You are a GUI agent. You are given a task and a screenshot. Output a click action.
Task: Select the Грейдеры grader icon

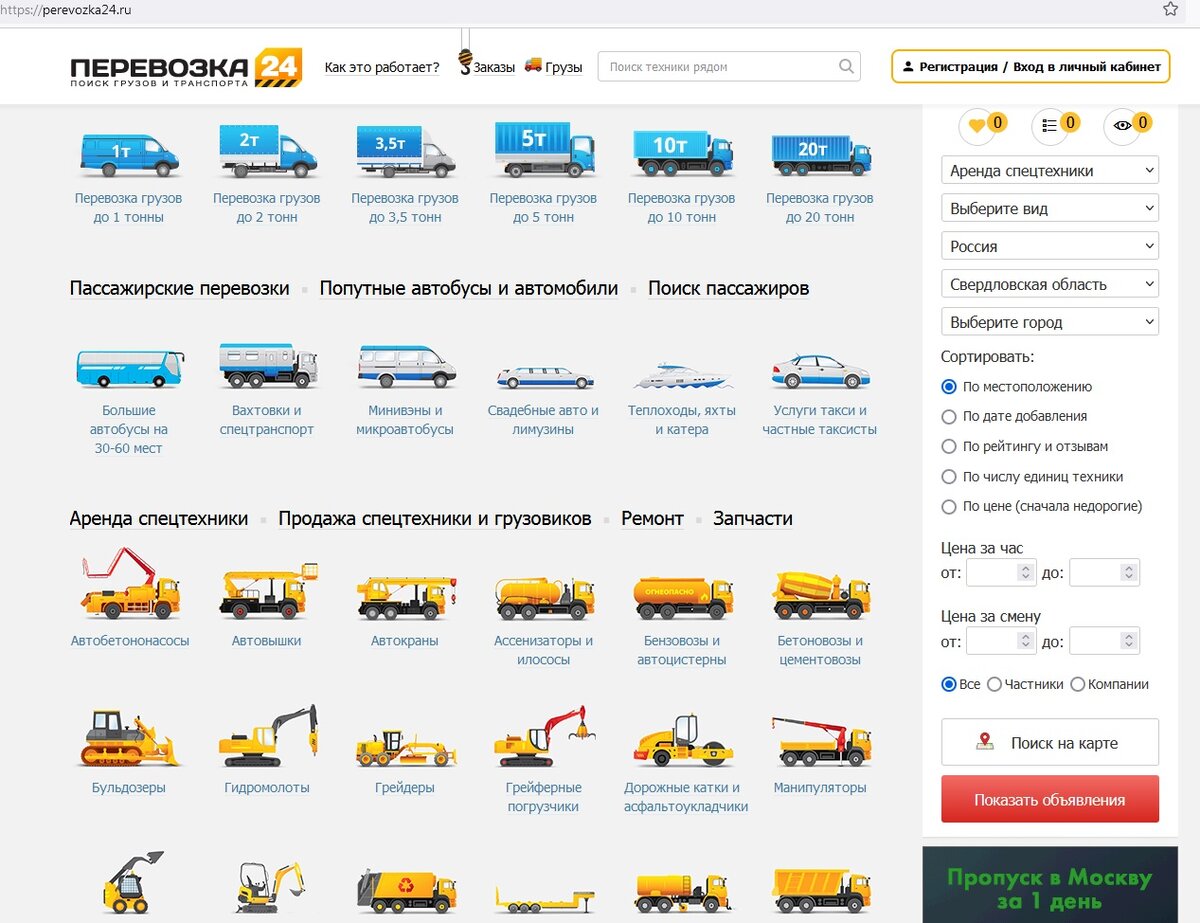point(406,748)
